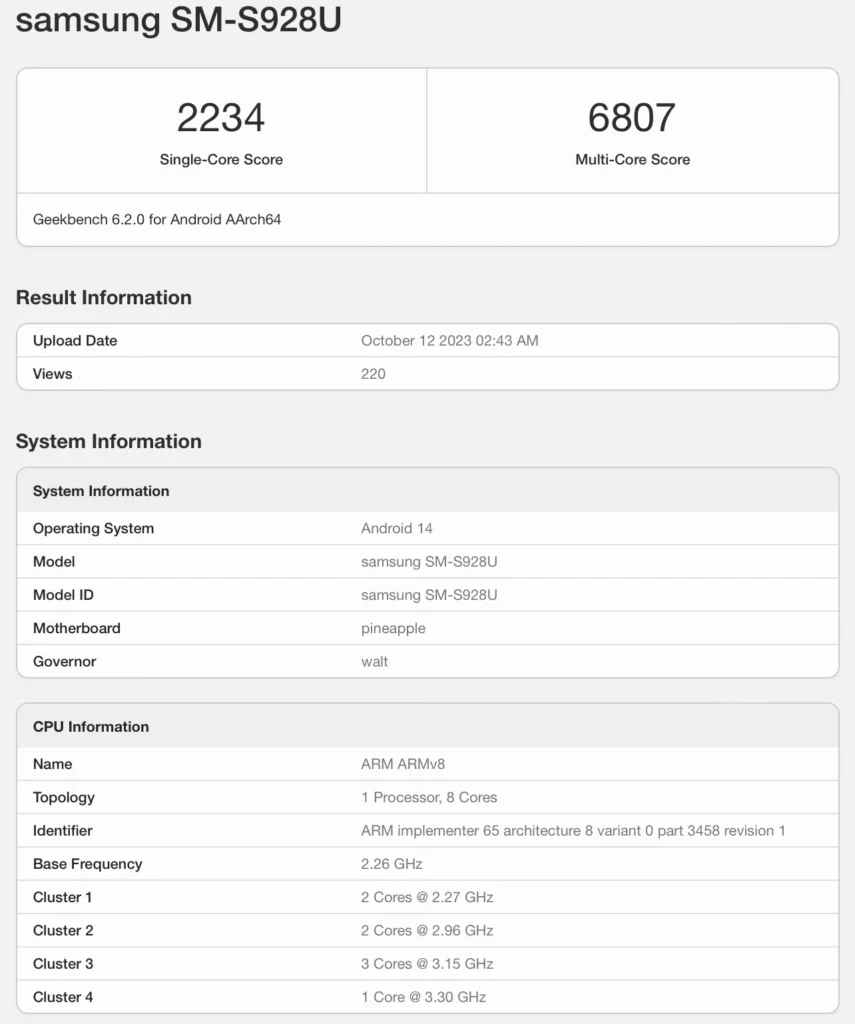The image size is (855, 1024).
Task: Select the motherboard value 'pineapple'
Action: [x=393, y=628]
